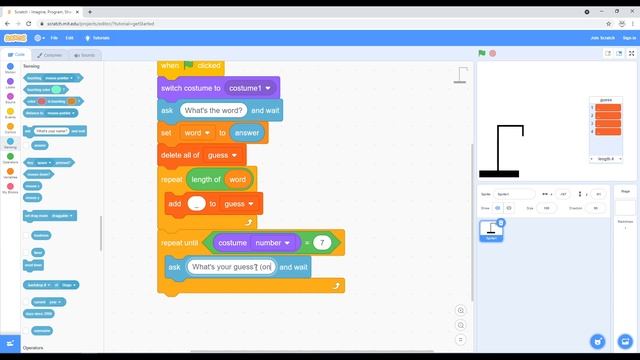Reload the browser page
The width and height of the screenshot is (640, 360).
point(29,24)
